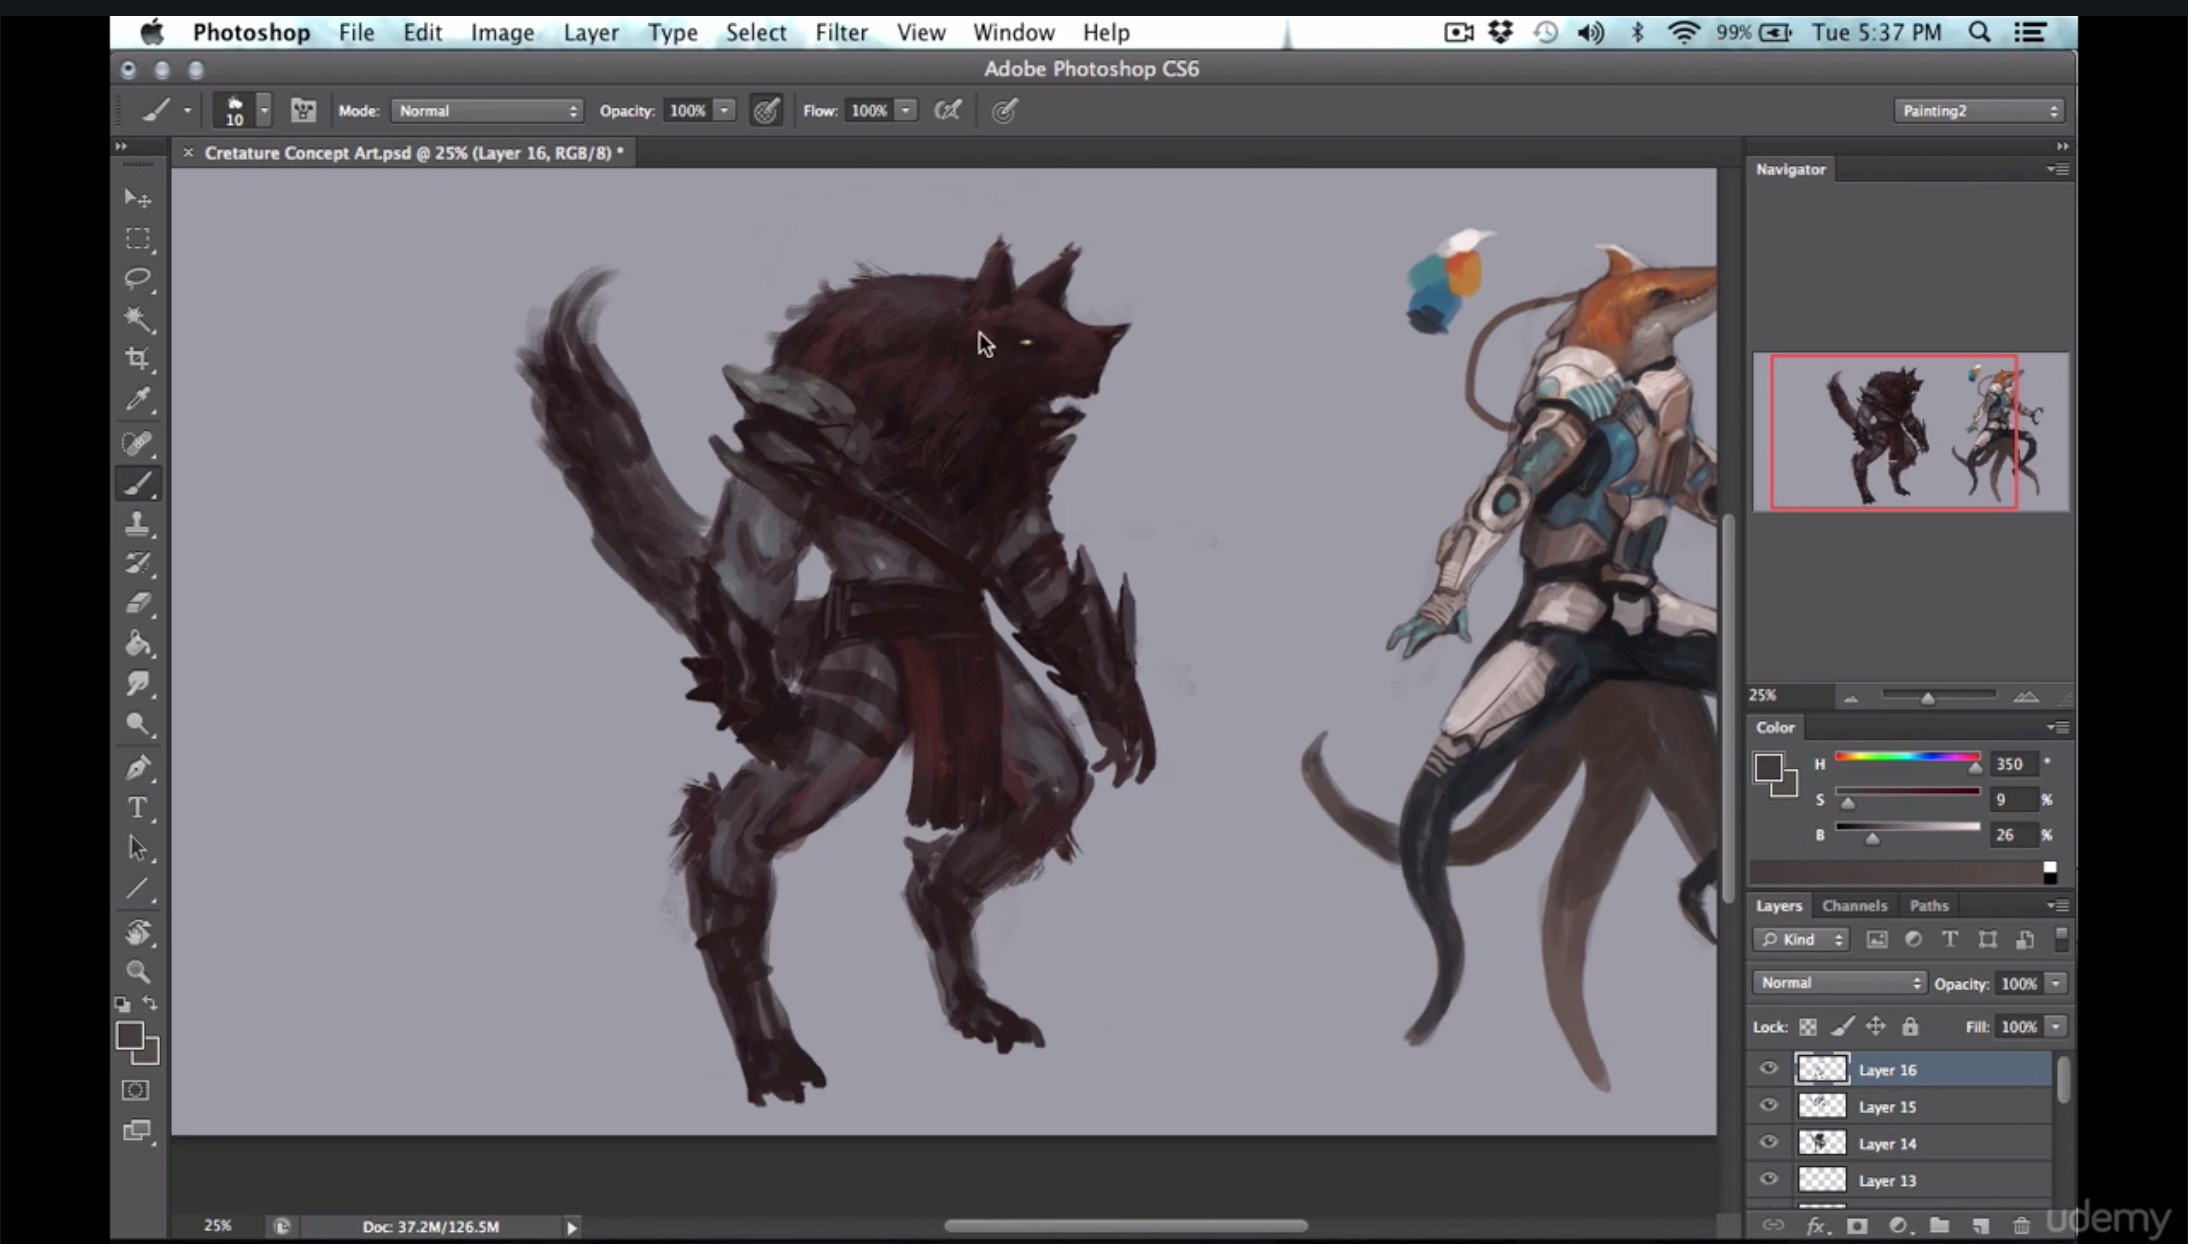
Task: Hide Layer 15 visibility
Action: click(x=1767, y=1105)
